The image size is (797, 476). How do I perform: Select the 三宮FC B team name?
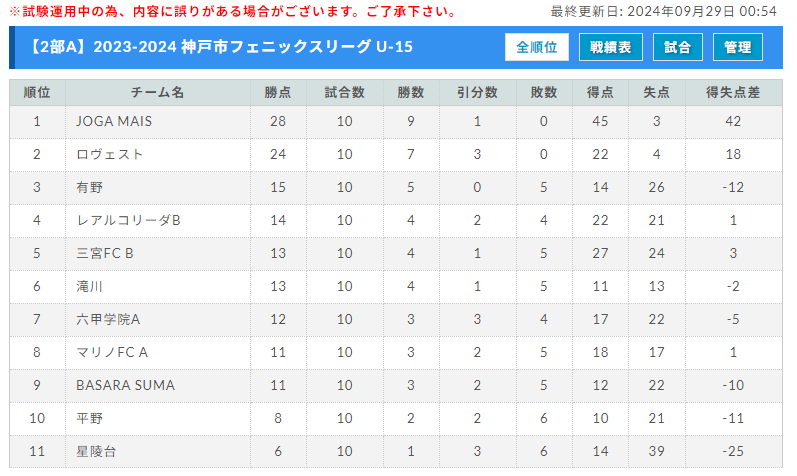pos(105,253)
